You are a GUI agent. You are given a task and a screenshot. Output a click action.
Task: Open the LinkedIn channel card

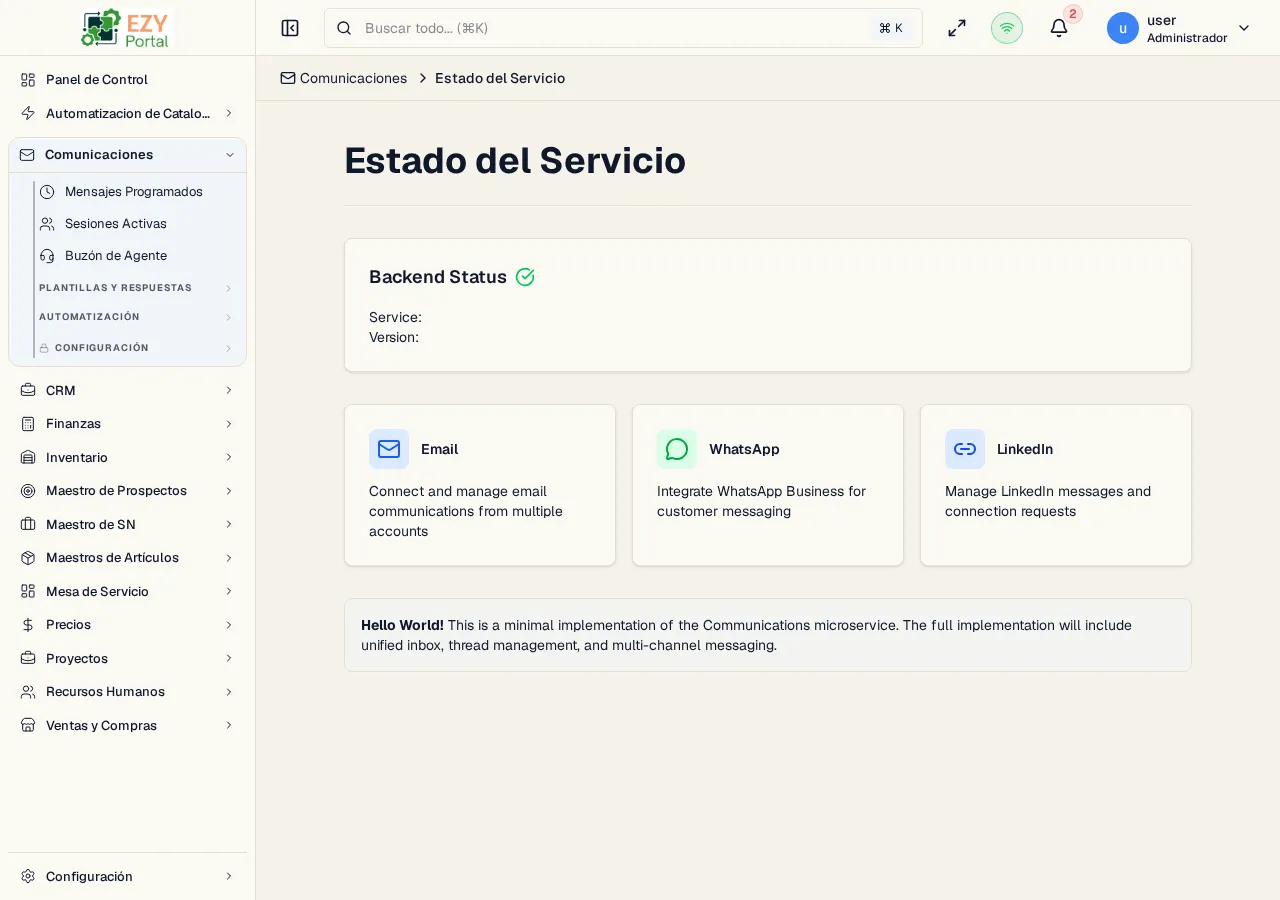point(1056,485)
